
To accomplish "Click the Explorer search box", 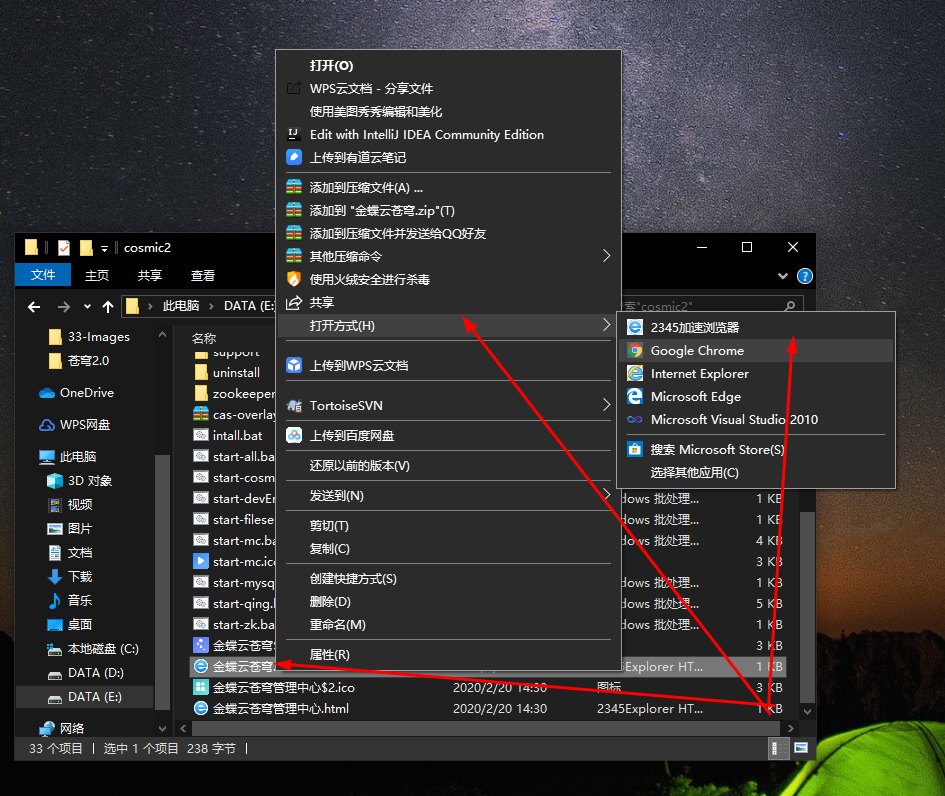I will [711, 306].
